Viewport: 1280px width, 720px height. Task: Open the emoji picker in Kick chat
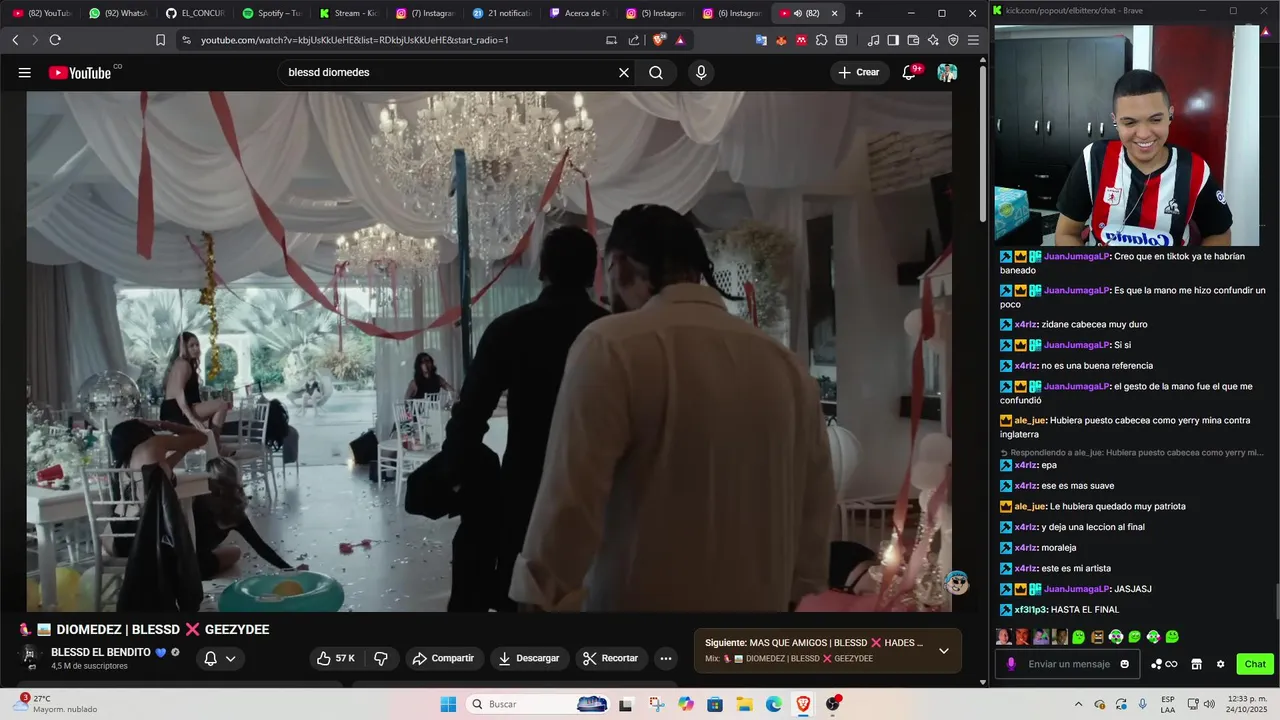pos(1125,664)
